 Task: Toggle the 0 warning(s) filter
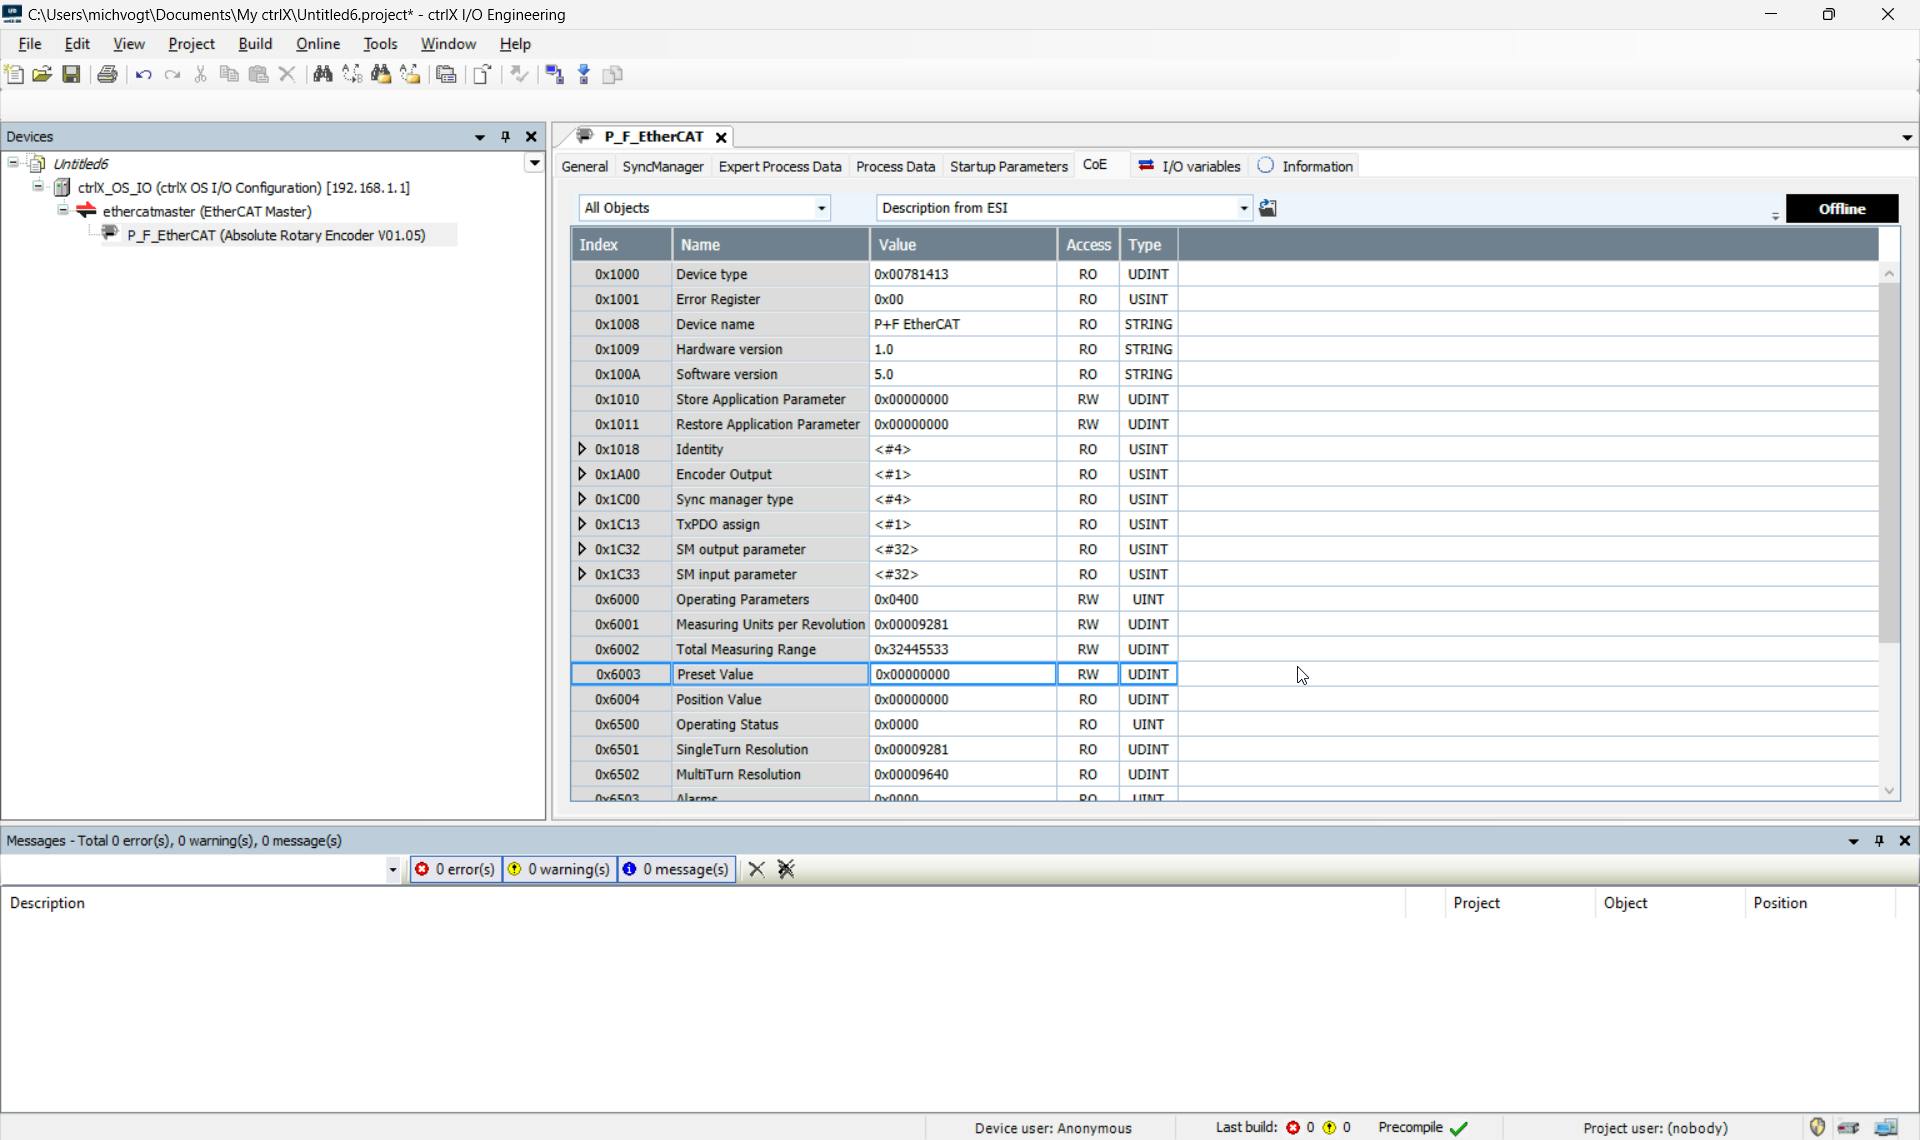point(559,869)
